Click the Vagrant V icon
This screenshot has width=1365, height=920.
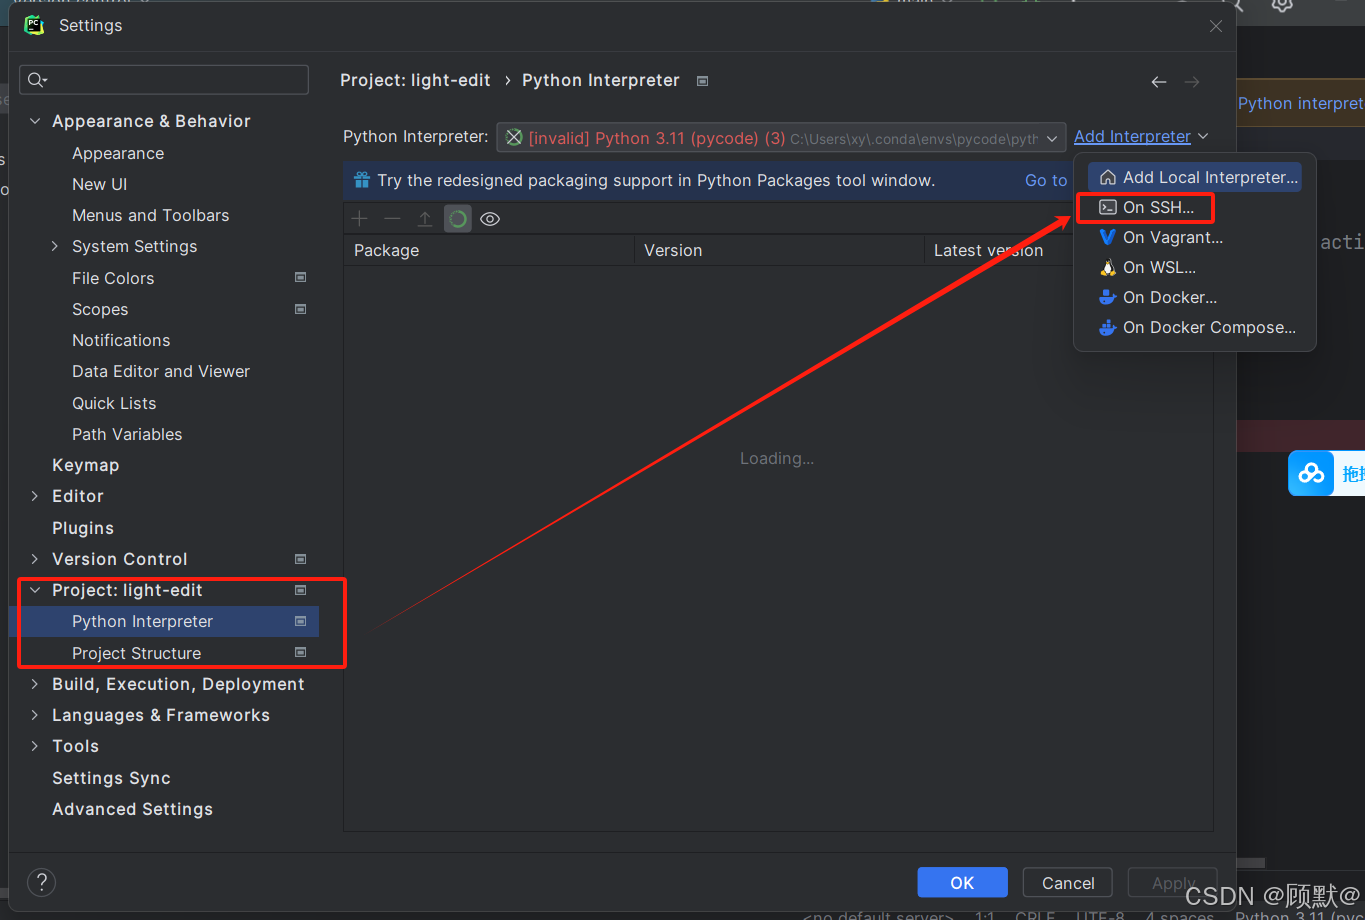(1107, 237)
